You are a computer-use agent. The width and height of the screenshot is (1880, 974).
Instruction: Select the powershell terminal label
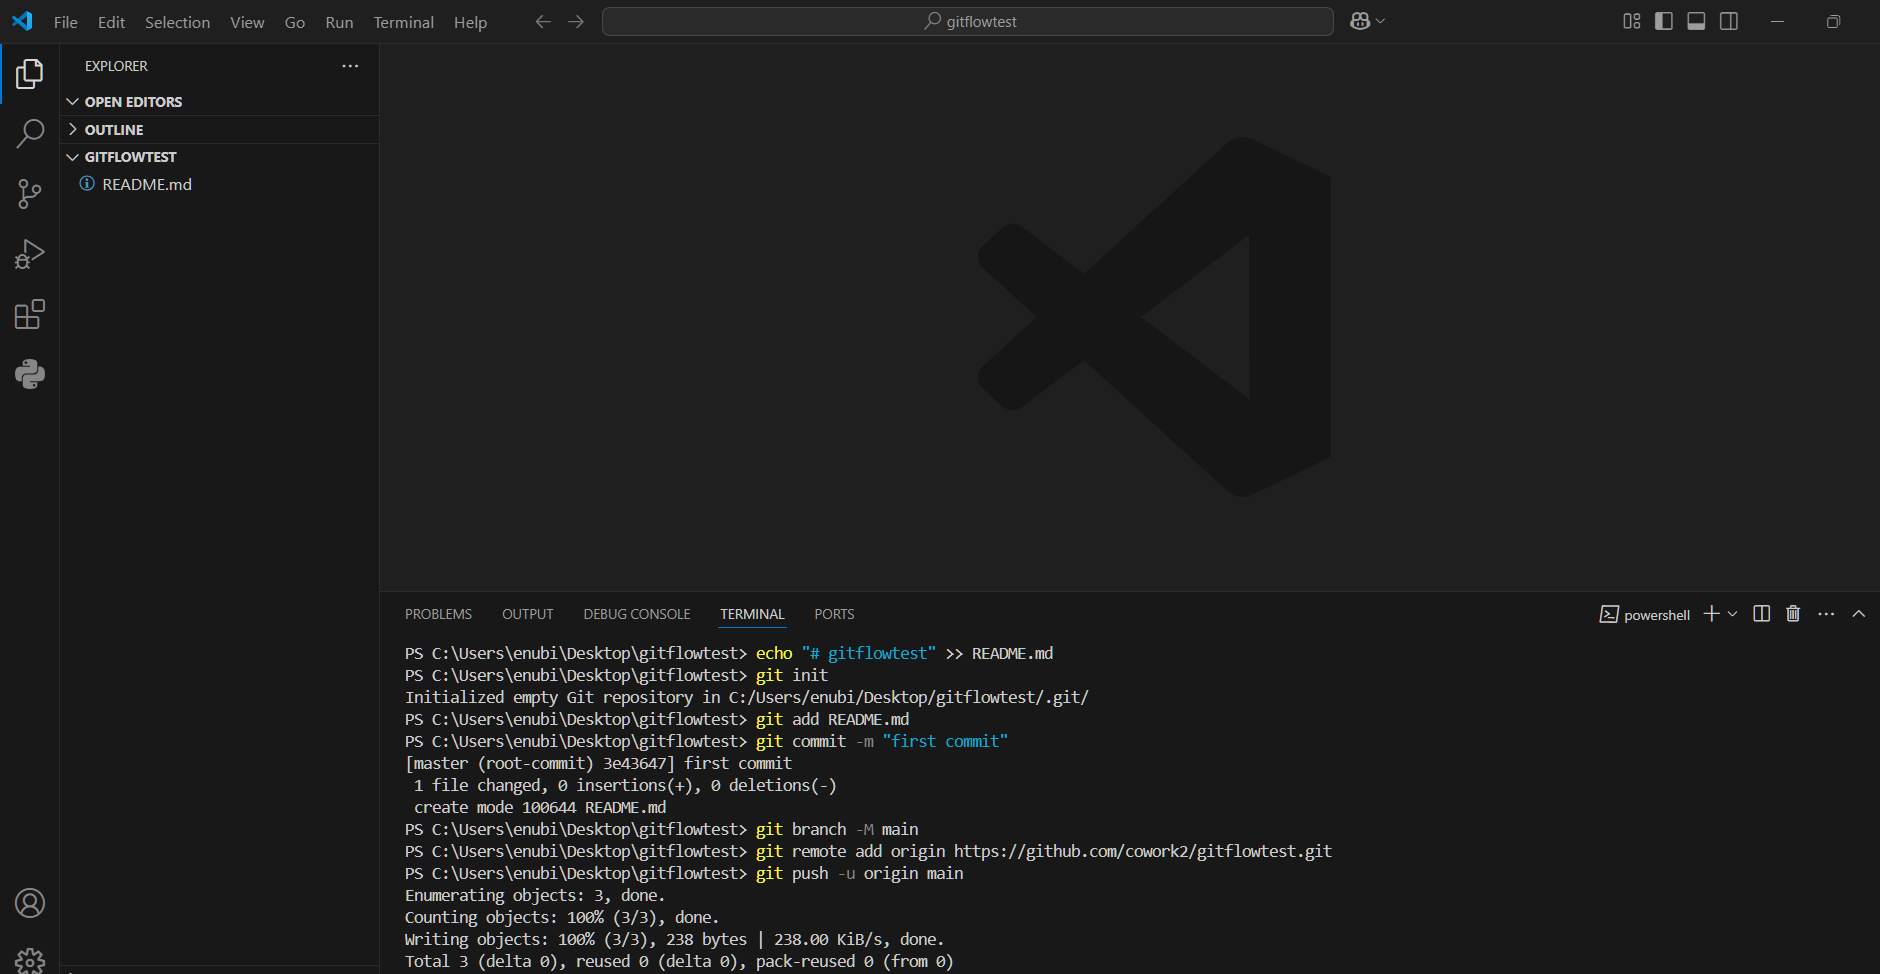[1645, 615]
